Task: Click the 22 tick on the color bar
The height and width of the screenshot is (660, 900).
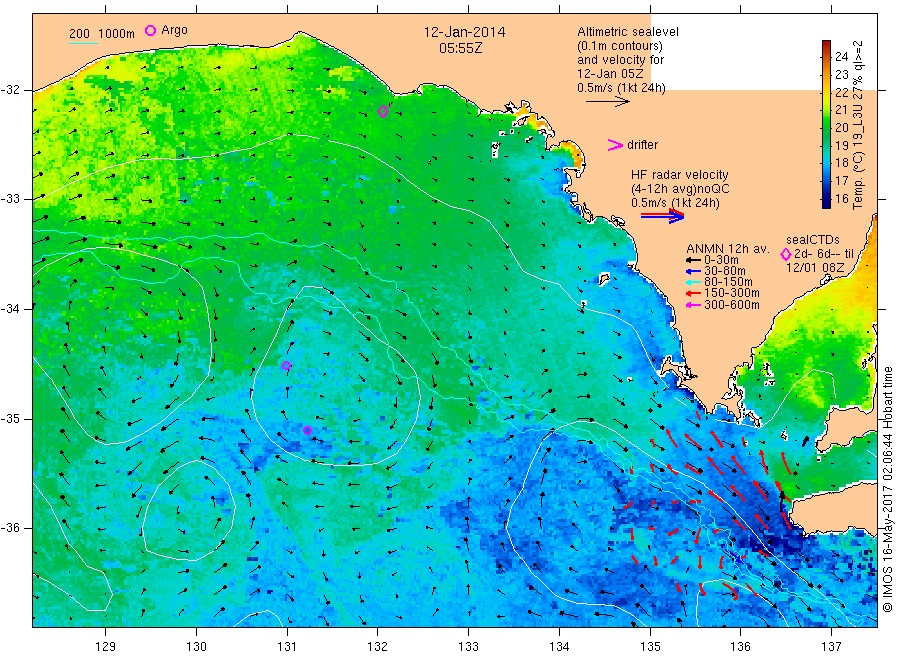Action: [841, 92]
